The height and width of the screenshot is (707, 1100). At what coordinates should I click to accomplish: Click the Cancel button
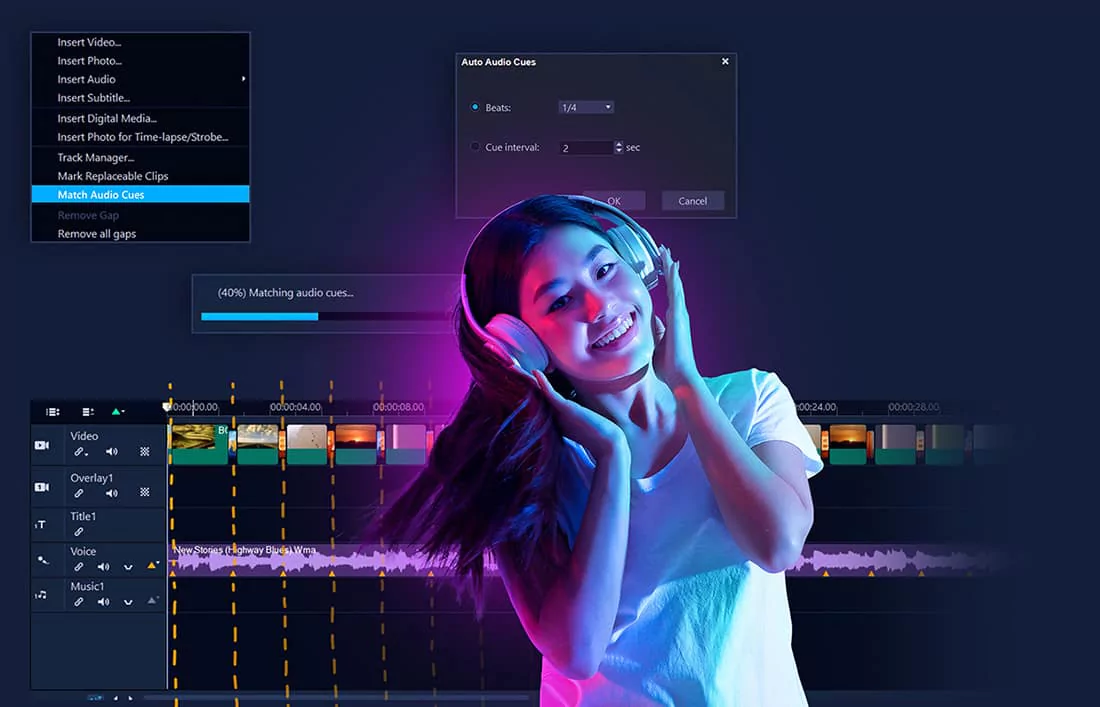692,200
